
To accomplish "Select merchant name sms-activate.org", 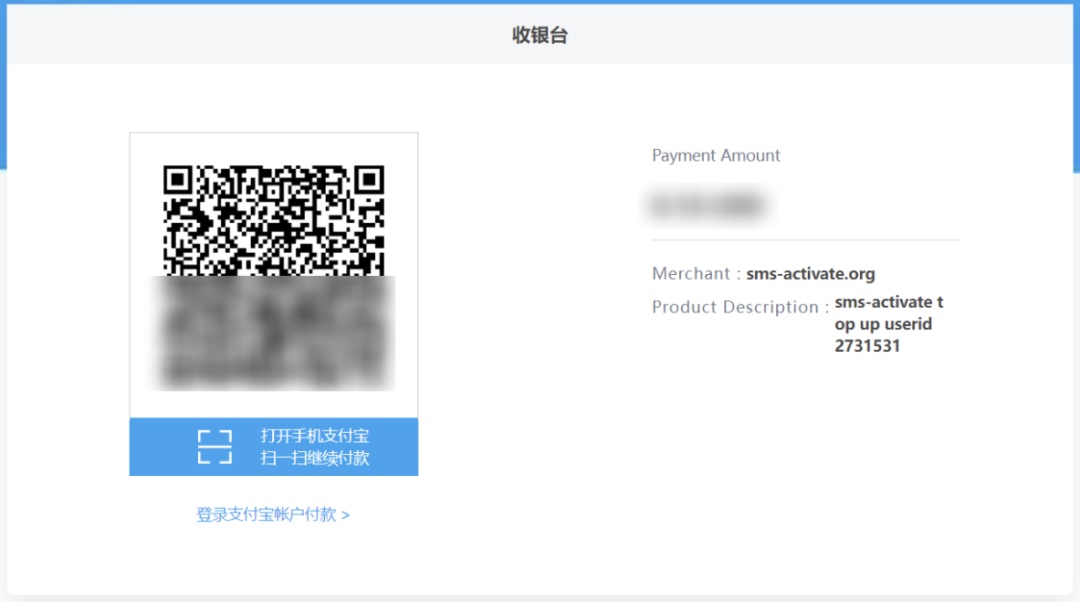I will tap(811, 273).
